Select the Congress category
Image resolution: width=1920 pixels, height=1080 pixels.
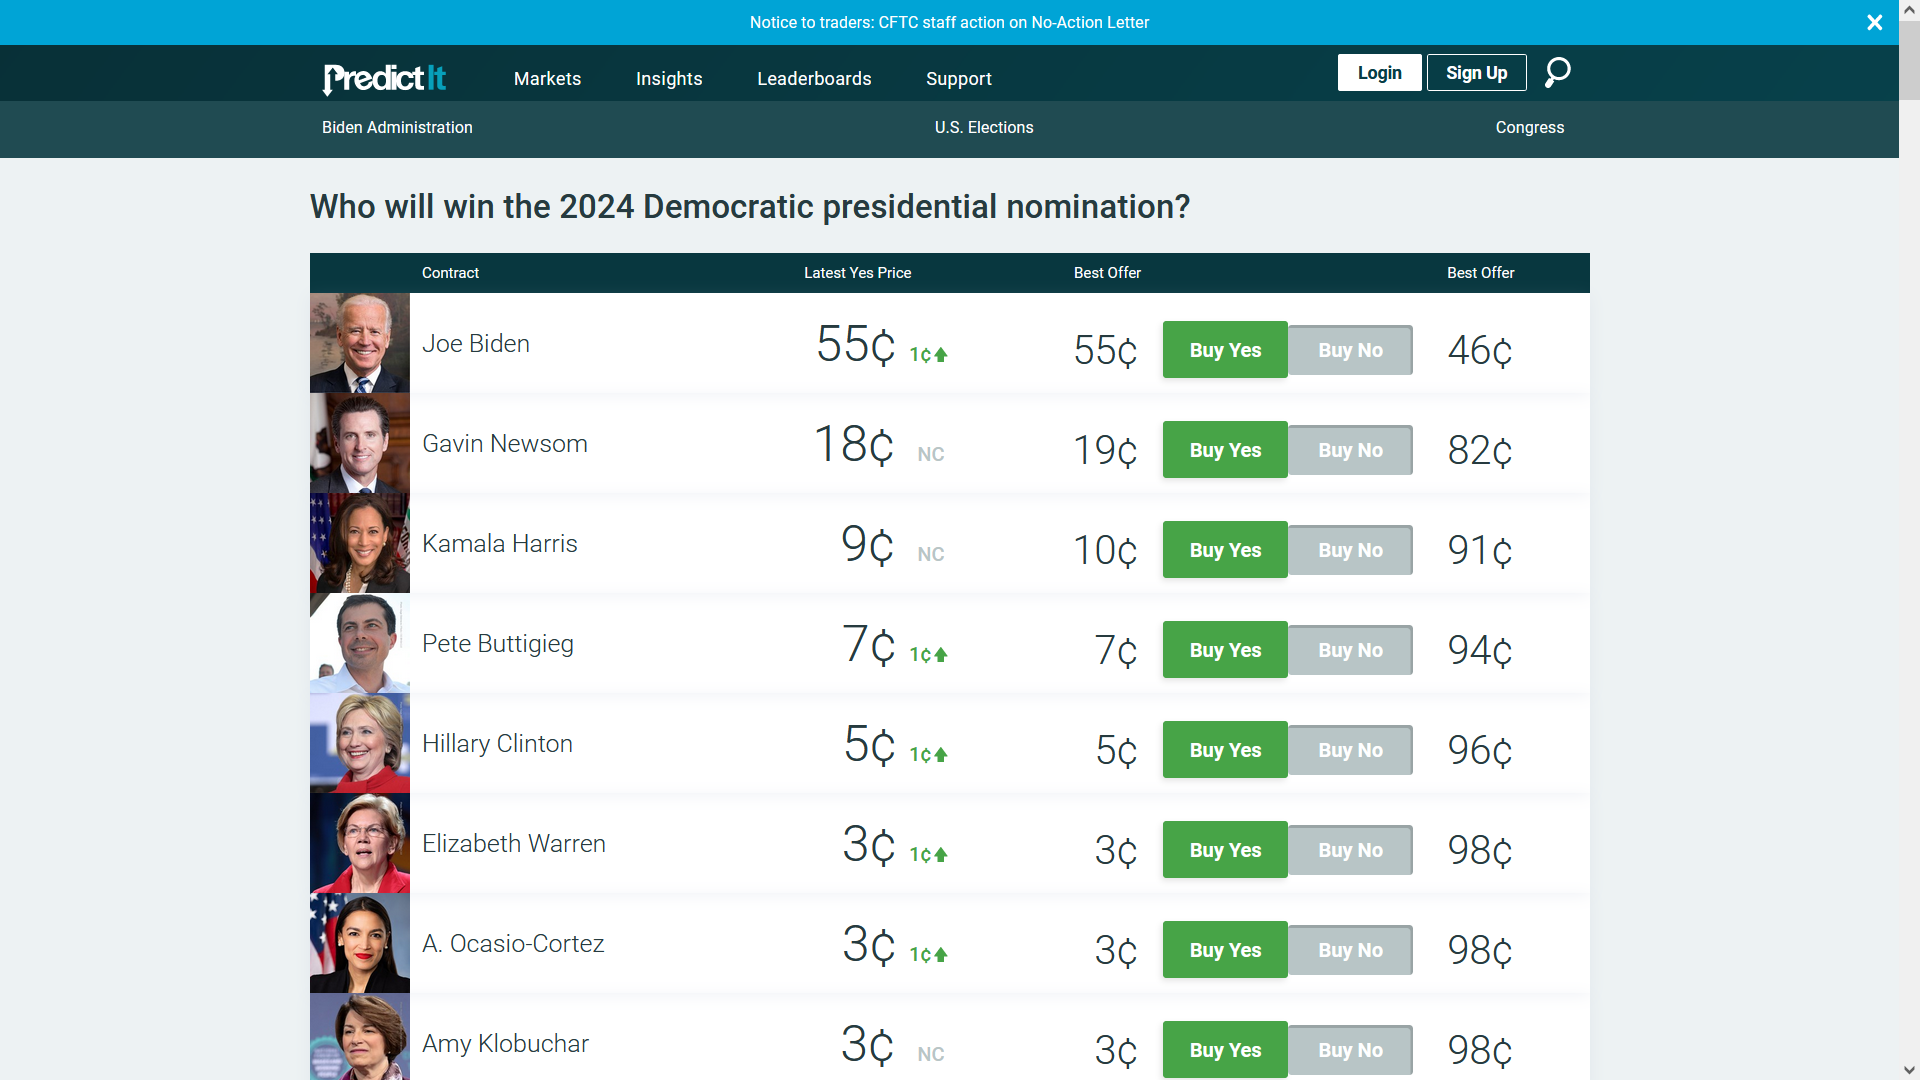(x=1530, y=127)
